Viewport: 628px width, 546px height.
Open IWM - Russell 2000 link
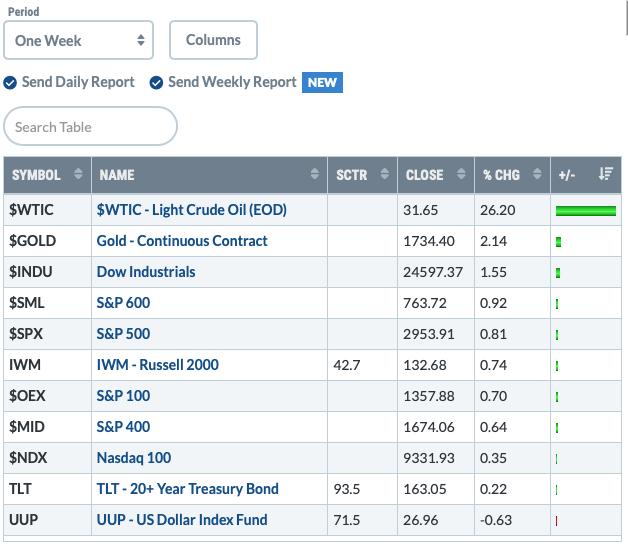[157, 365]
